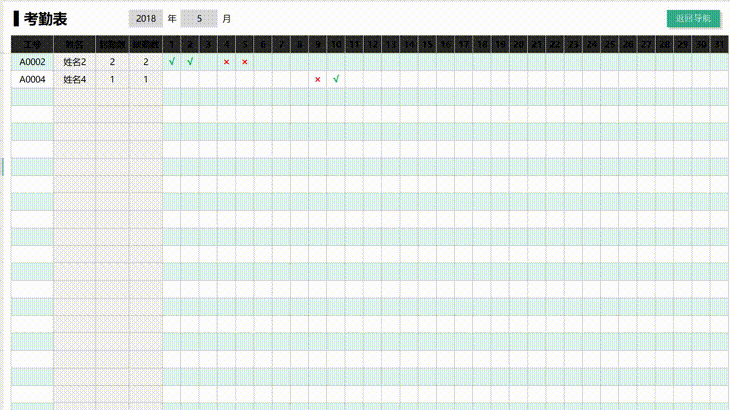This screenshot has height=410, width=730.
Task: Click the green check on day 10 for A0004
Action: point(335,79)
